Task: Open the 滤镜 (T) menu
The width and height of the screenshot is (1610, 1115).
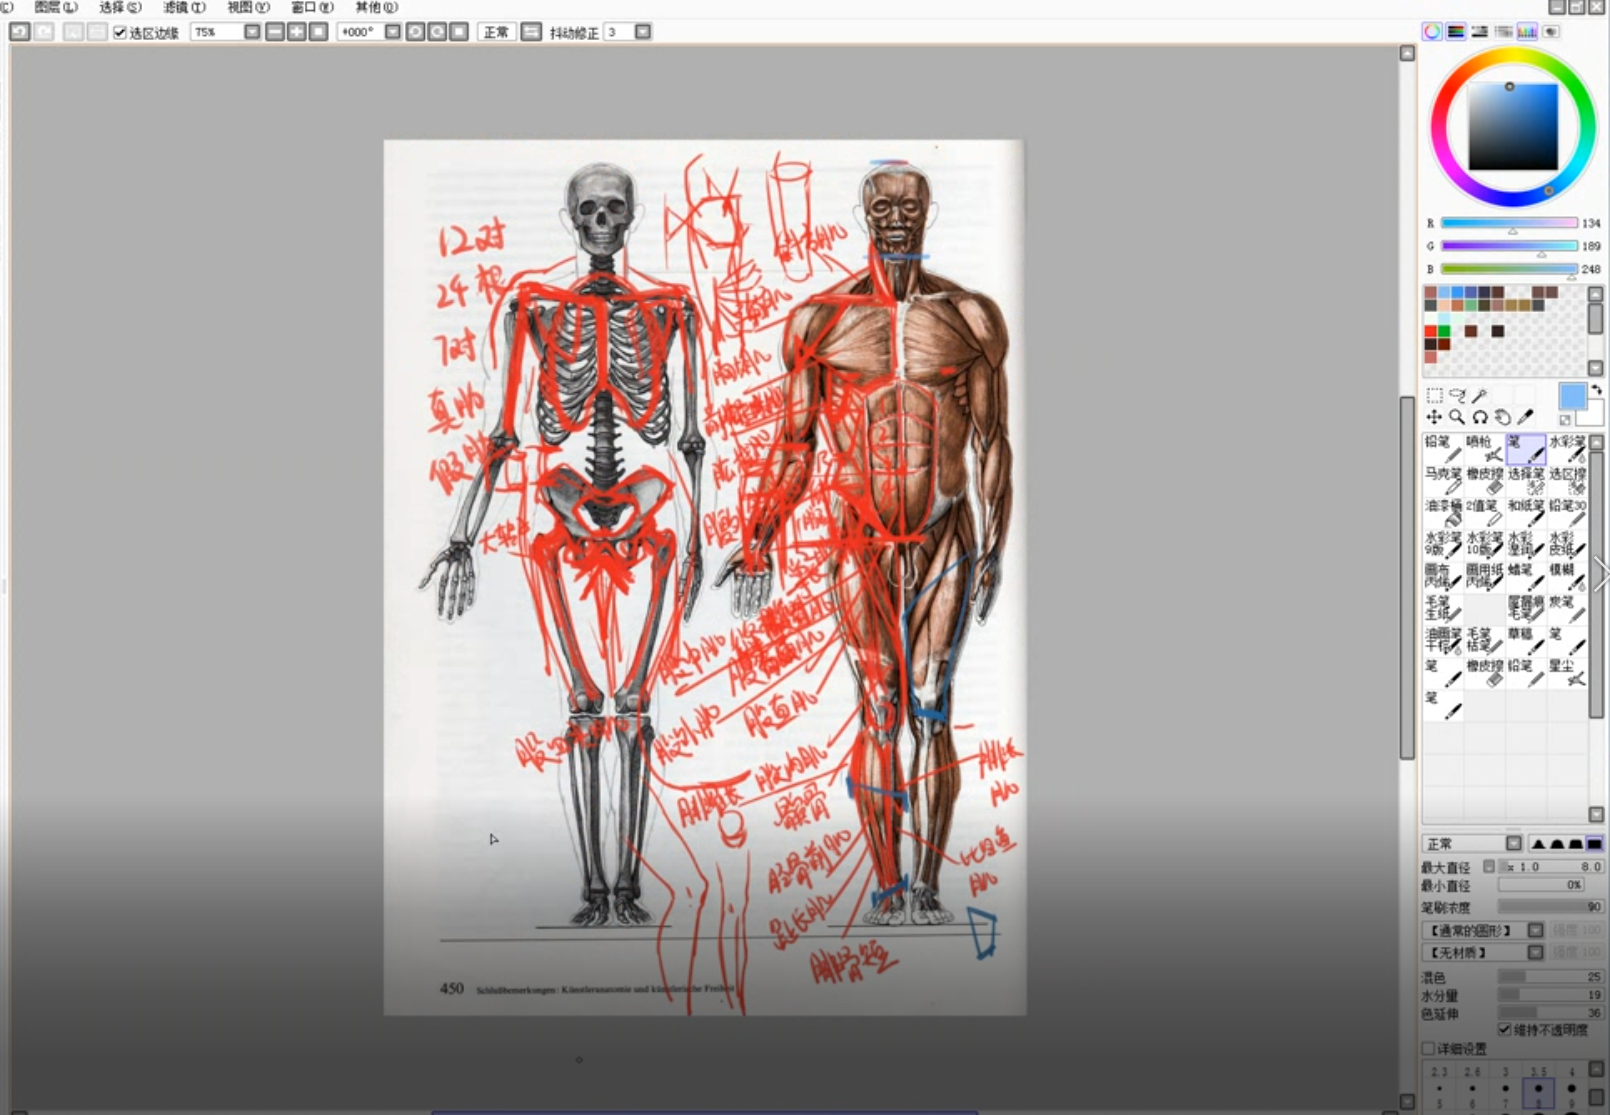Action: coord(184,7)
